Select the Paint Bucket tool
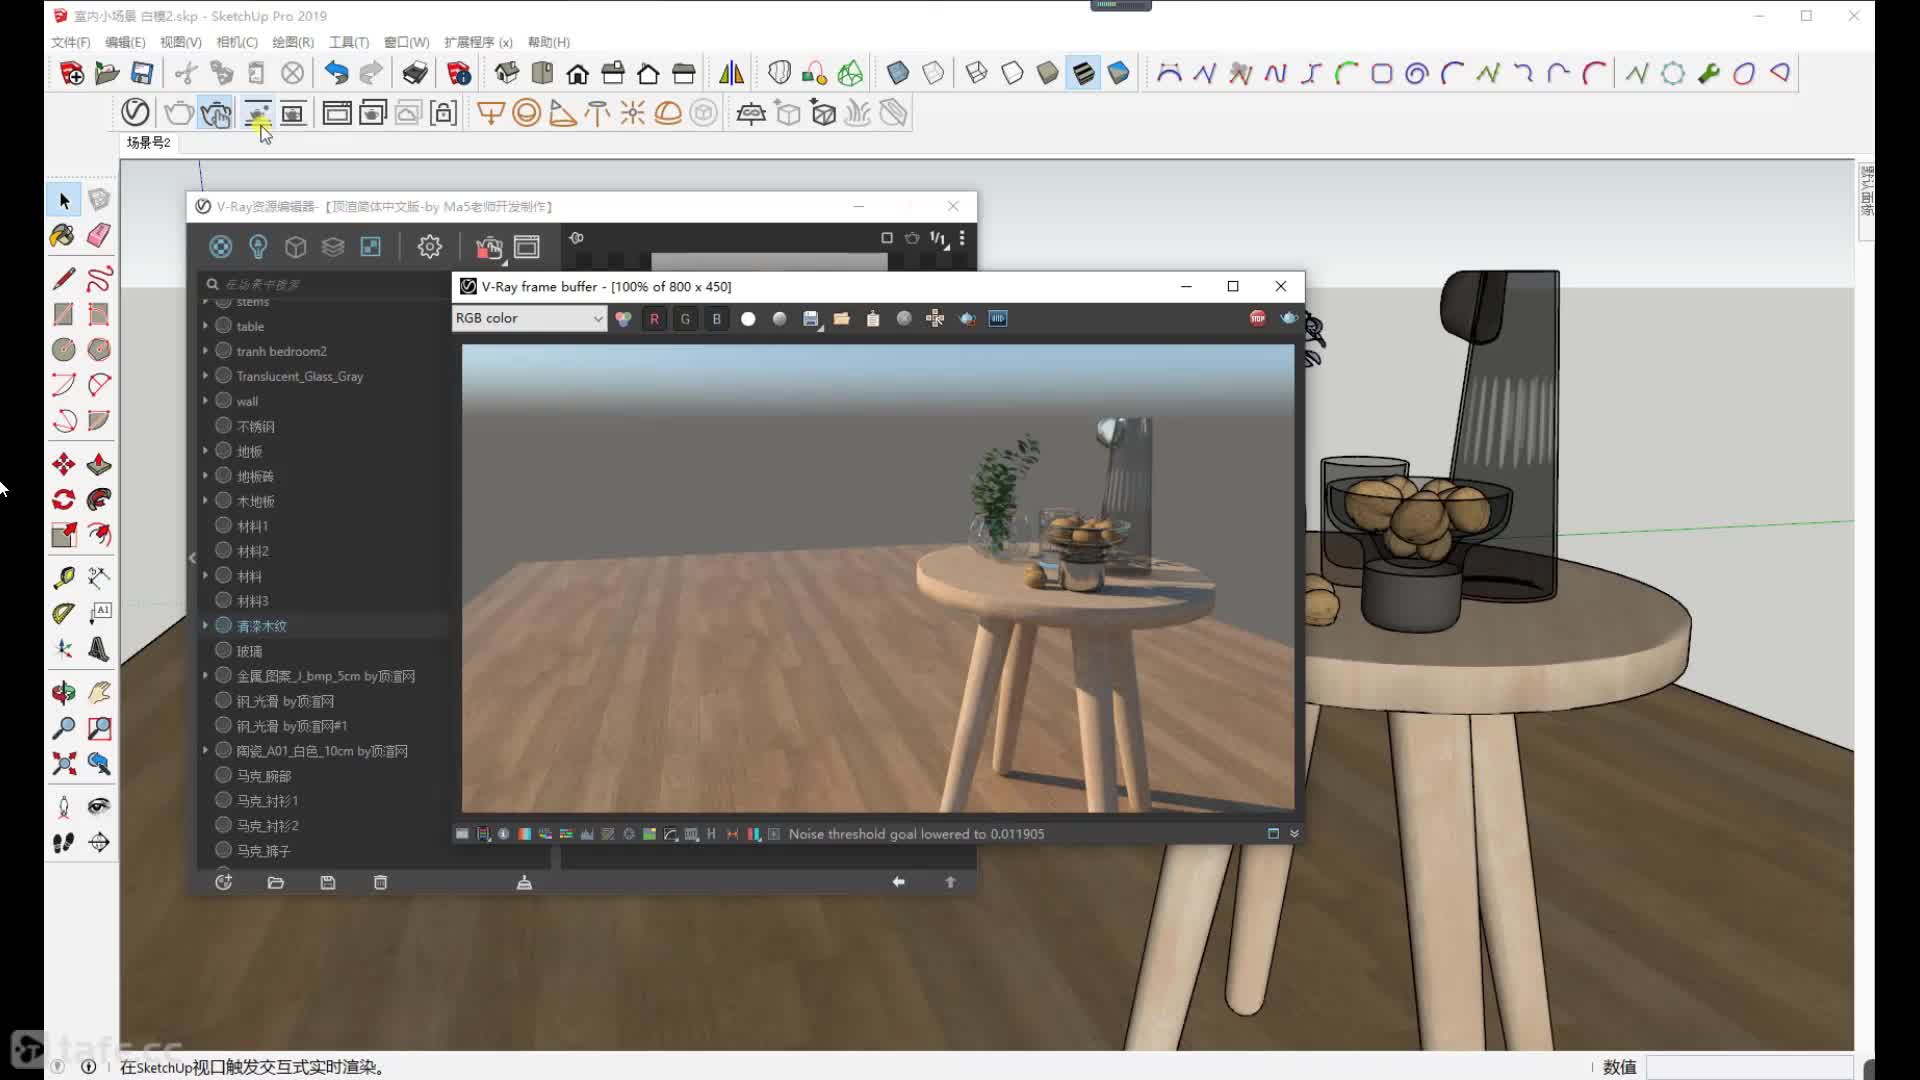Screen dimensions: 1920x1080 (x=63, y=236)
